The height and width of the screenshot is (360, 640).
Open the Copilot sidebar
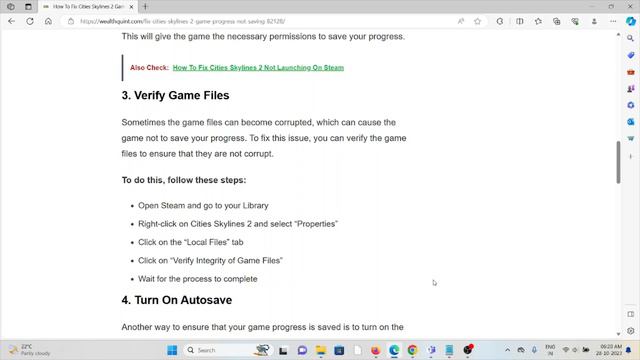pos(631,21)
